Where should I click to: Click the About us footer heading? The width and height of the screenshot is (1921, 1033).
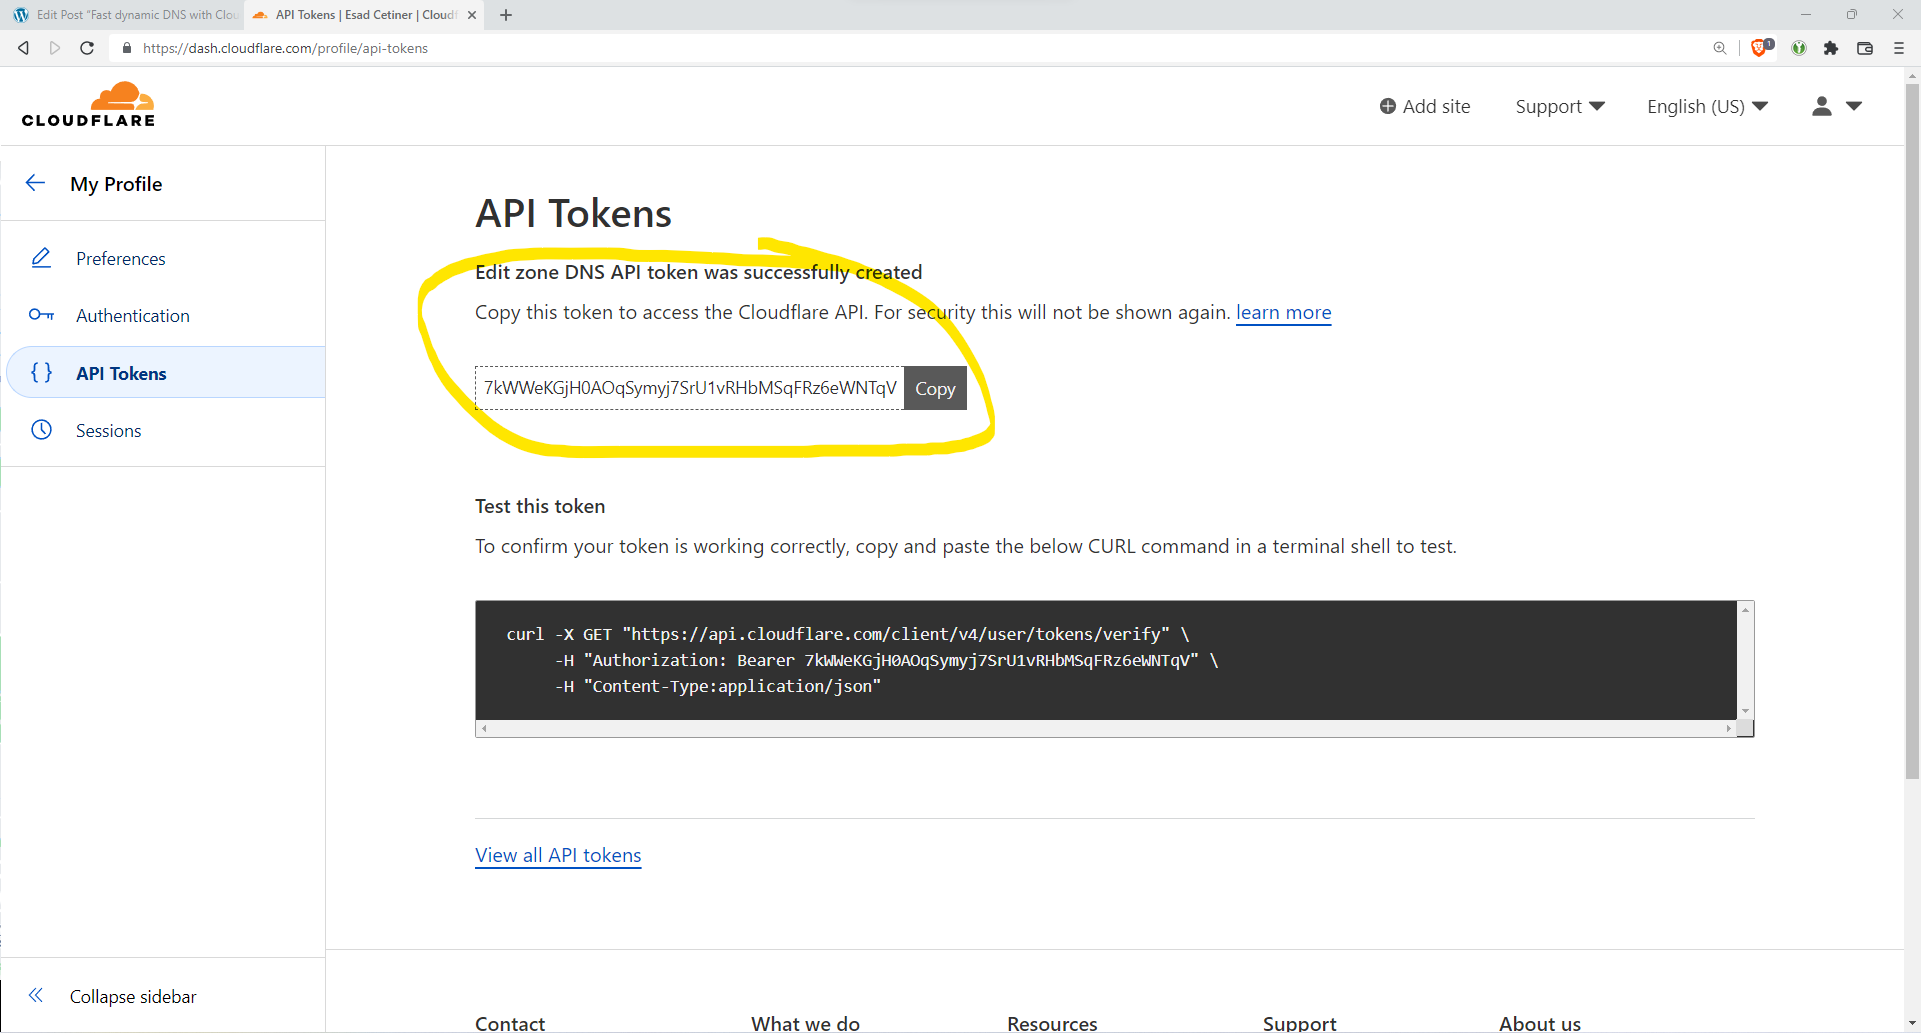coord(1540,1023)
